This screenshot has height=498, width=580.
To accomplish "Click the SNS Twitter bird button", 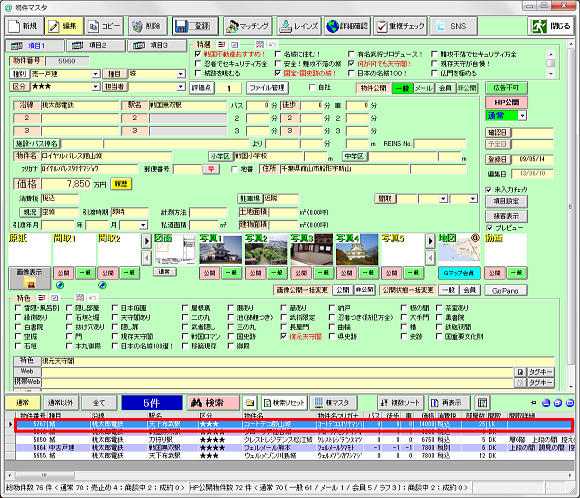I will point(453,26).
